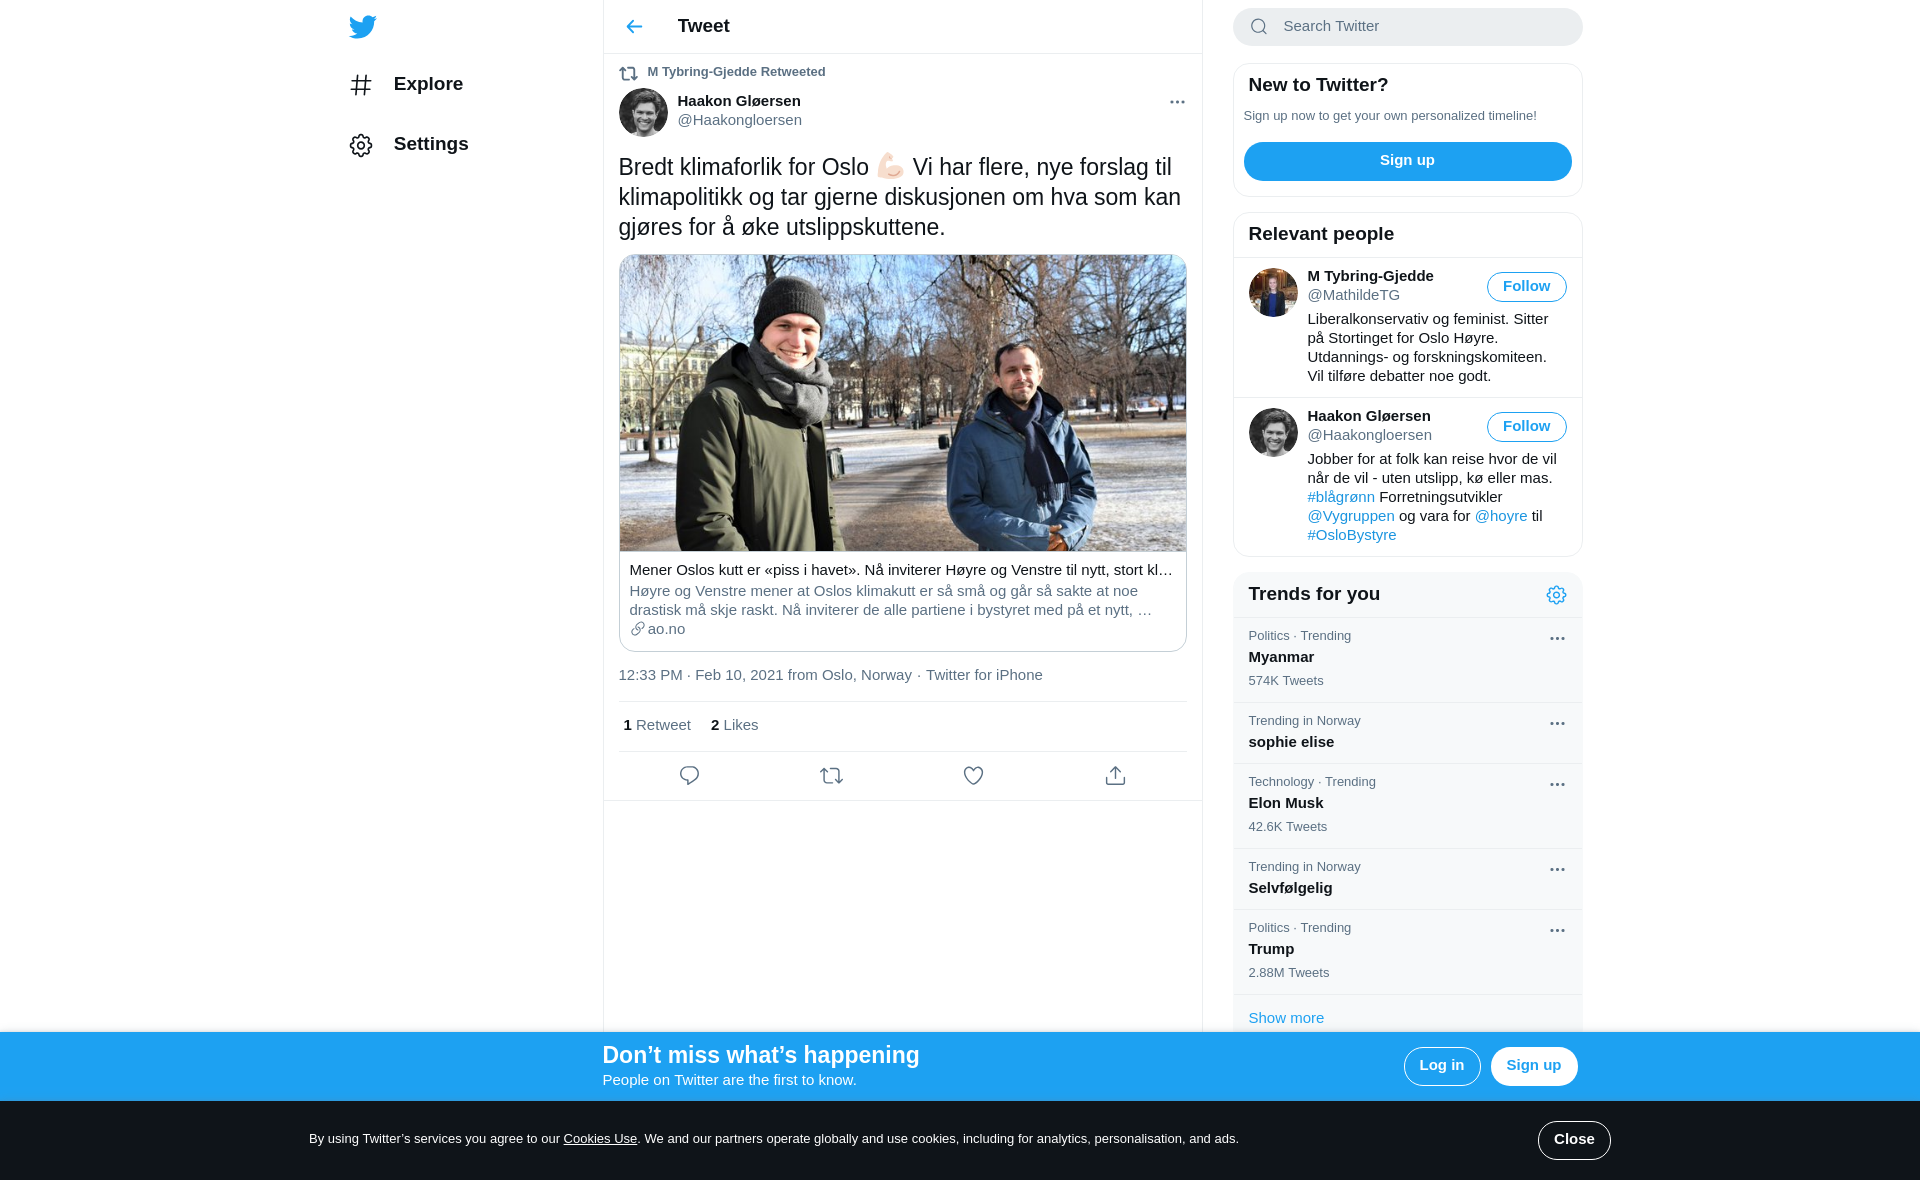Open more options for Elon Musk trend
The image size is (1920, 1180).
(1557, 785)
